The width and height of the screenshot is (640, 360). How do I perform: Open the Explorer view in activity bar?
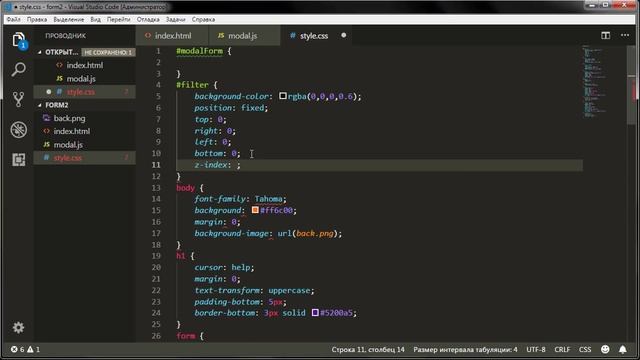click(x=19, y=40)
